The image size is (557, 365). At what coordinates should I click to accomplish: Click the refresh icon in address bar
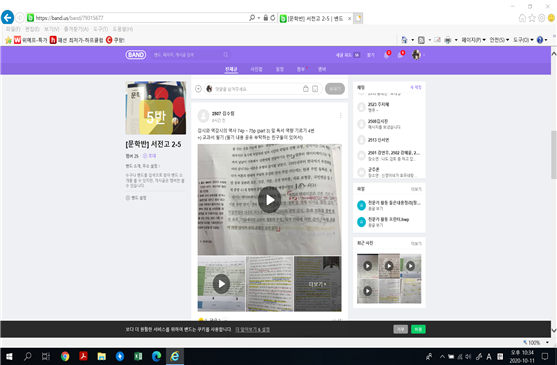[273, 18]
